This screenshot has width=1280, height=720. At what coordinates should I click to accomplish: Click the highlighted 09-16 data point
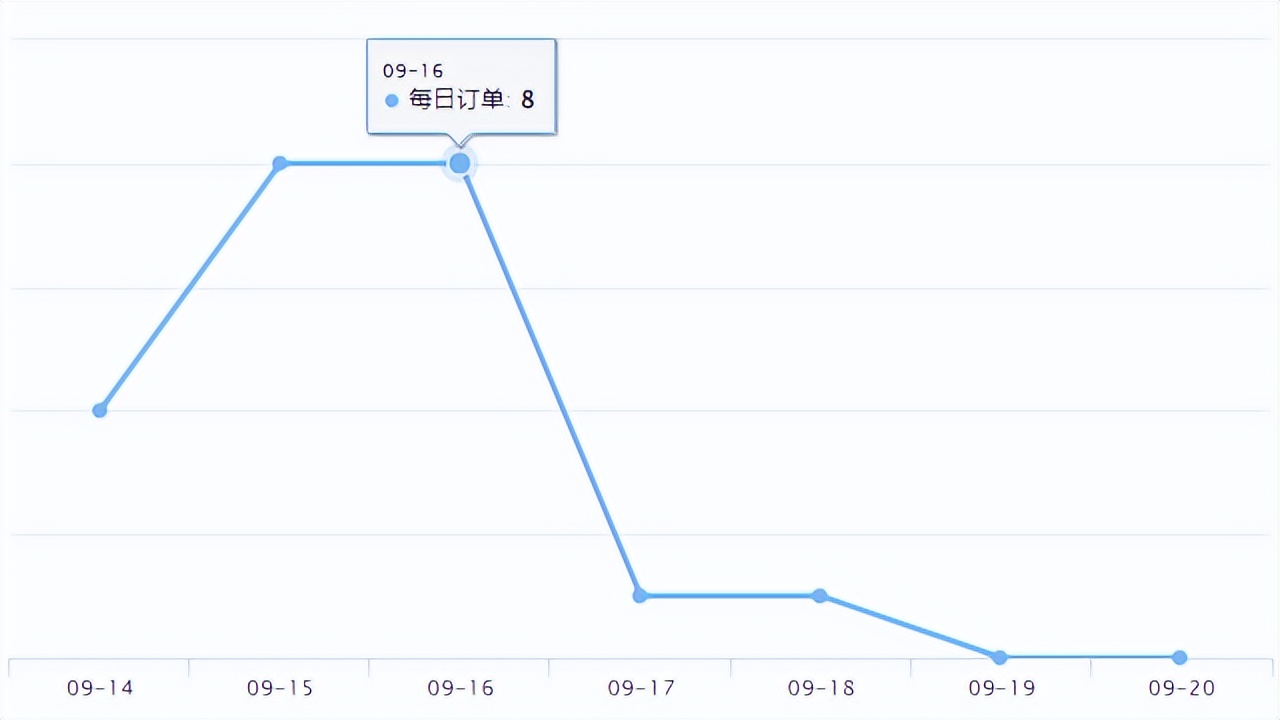coord(460,163)
